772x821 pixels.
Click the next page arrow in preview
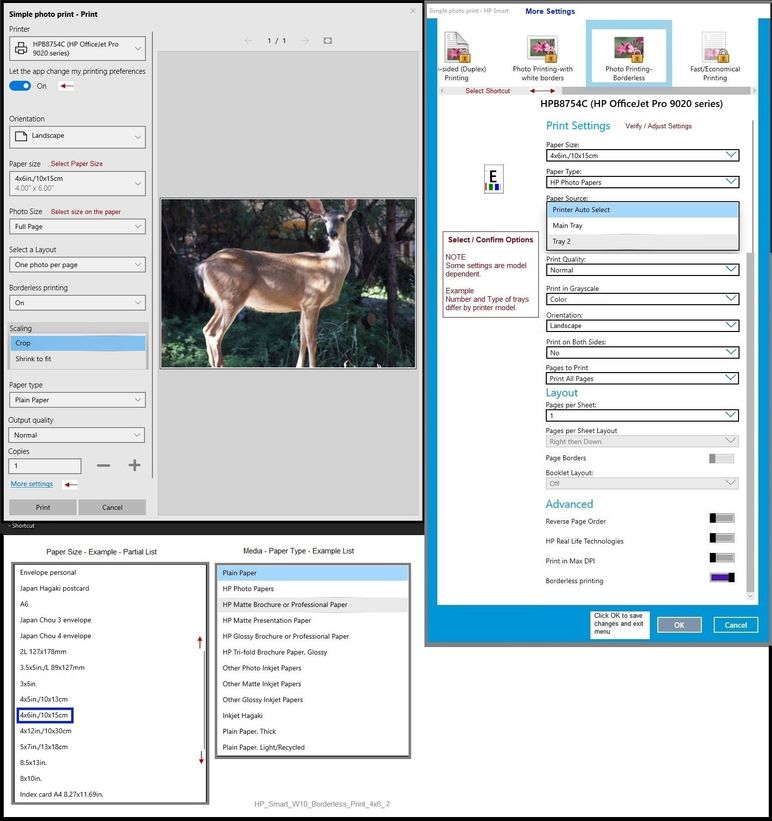tap(305, 41)
